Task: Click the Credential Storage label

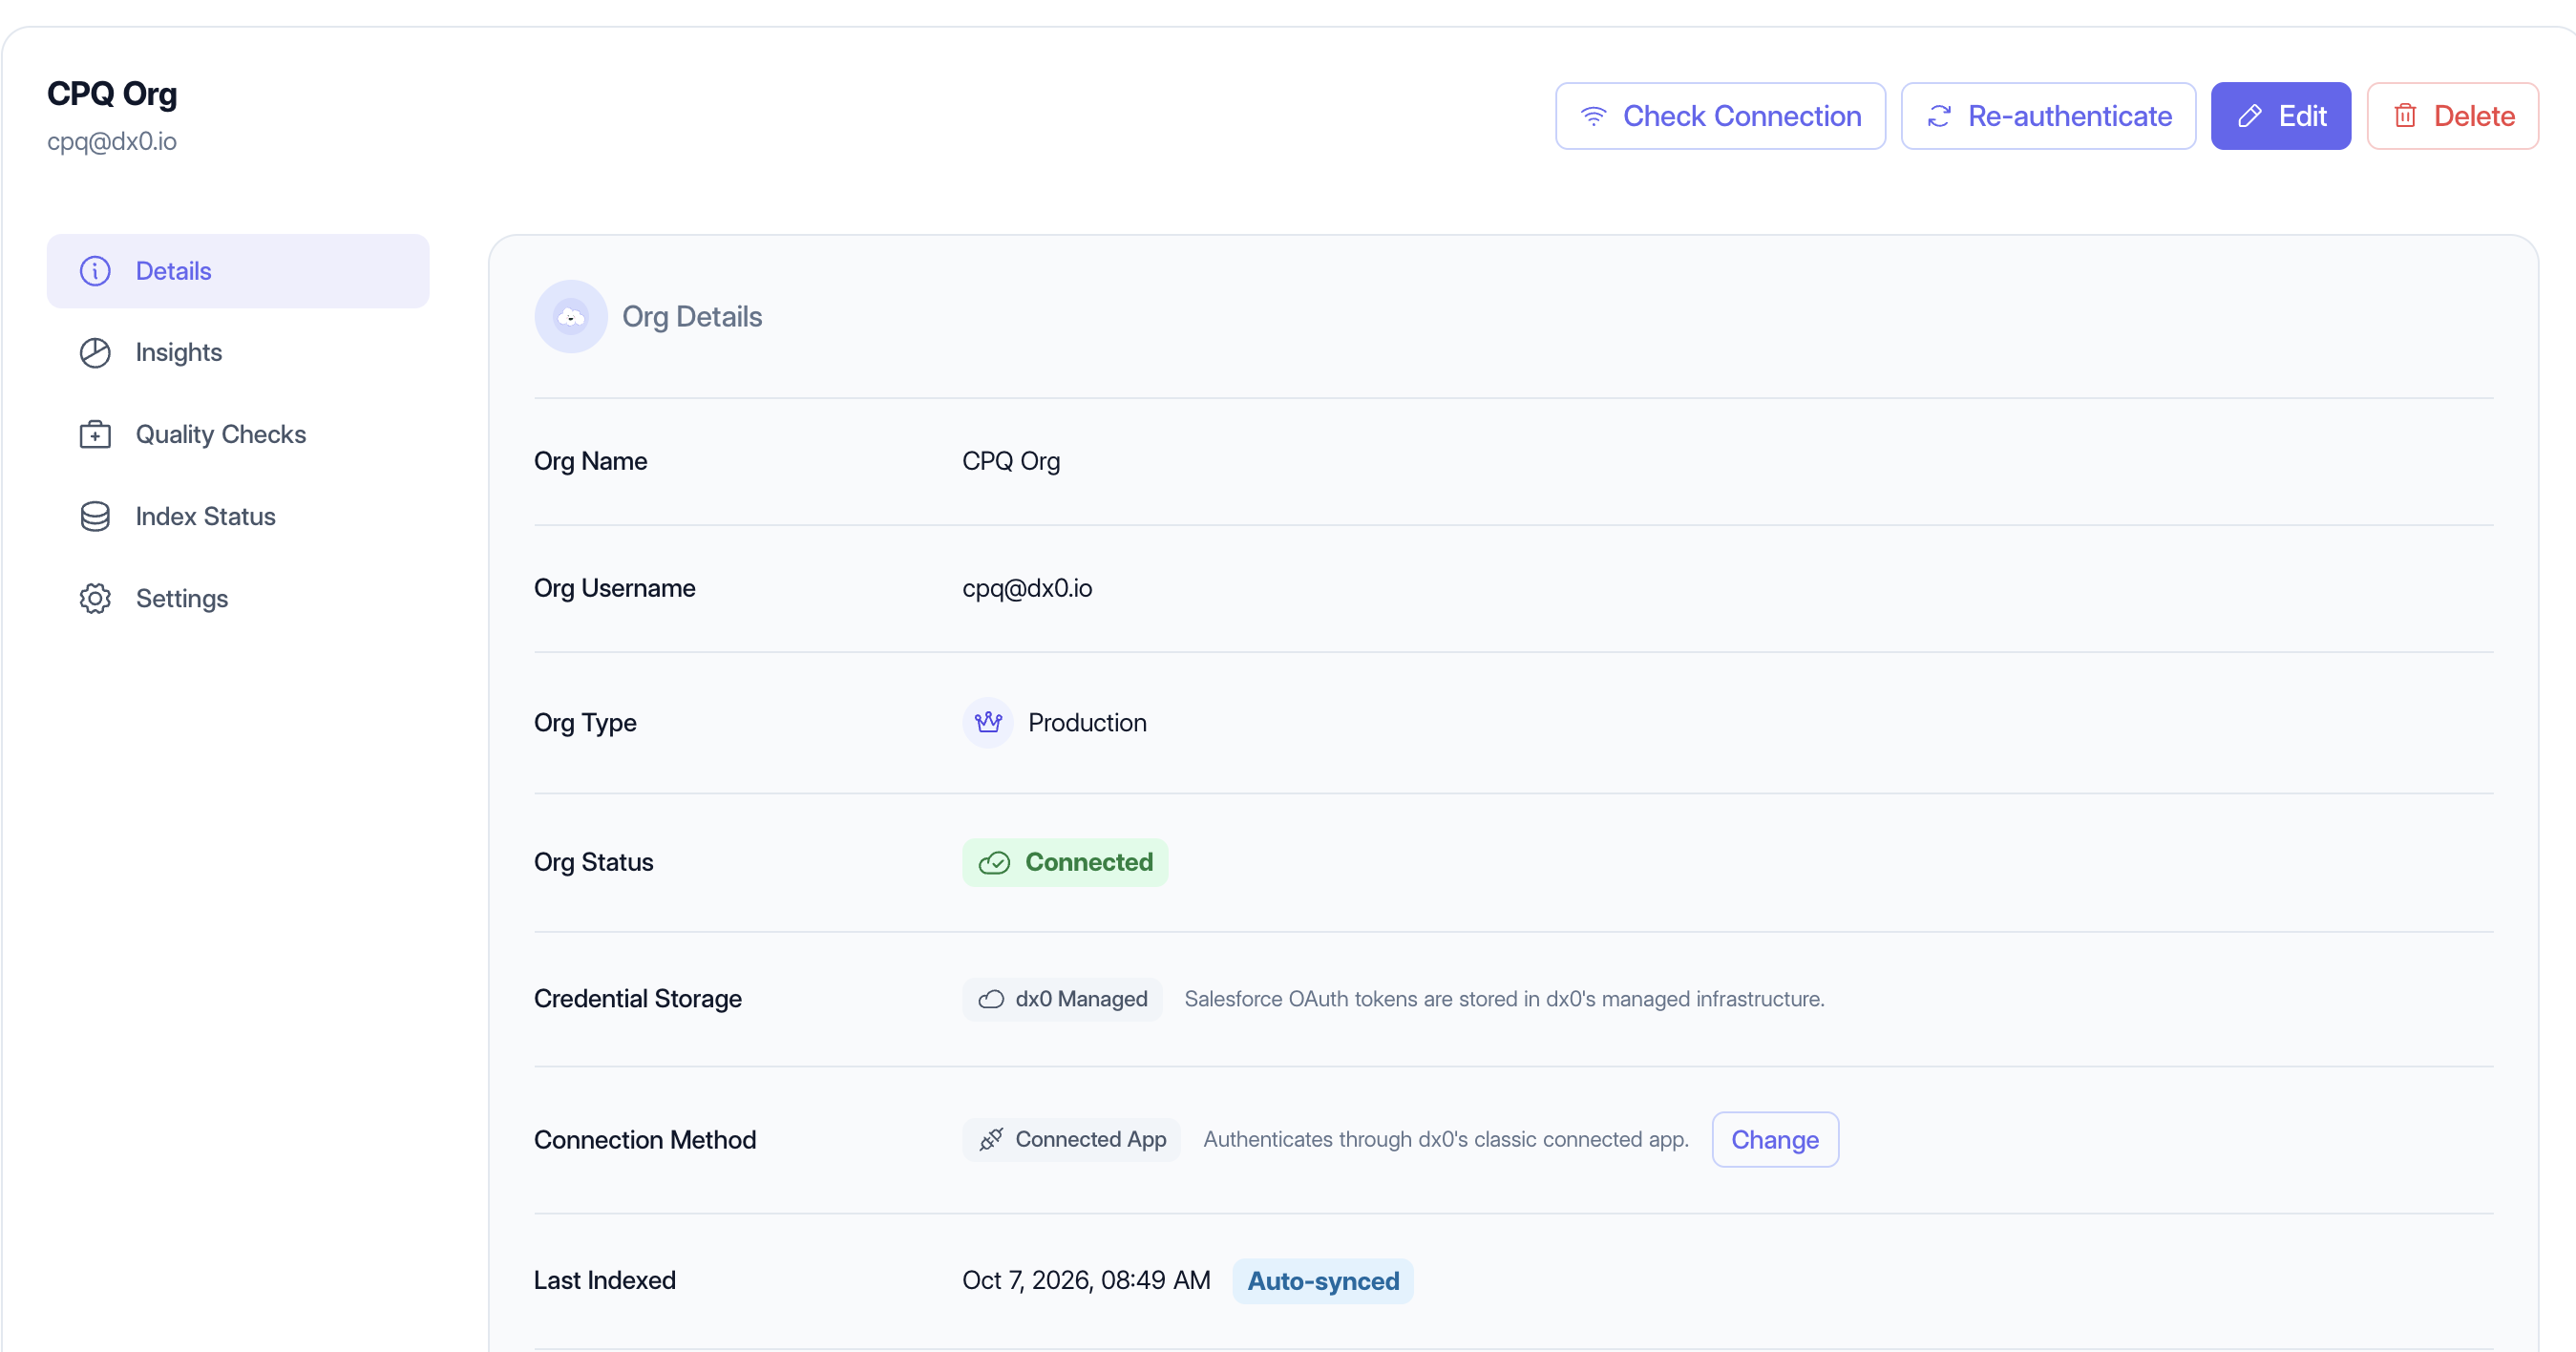Action: click(x=637, y=999)
